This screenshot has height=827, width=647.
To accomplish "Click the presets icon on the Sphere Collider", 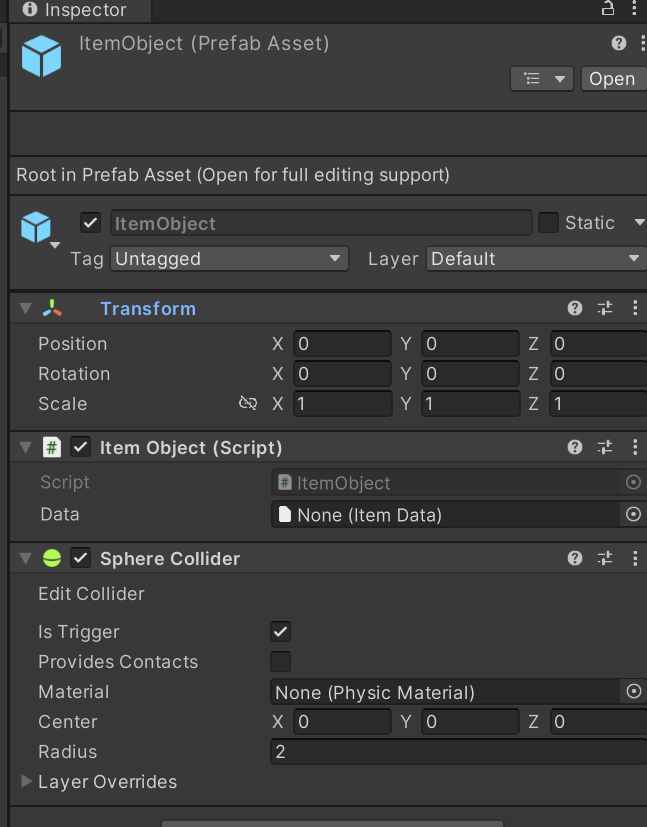I will (605, 557).
